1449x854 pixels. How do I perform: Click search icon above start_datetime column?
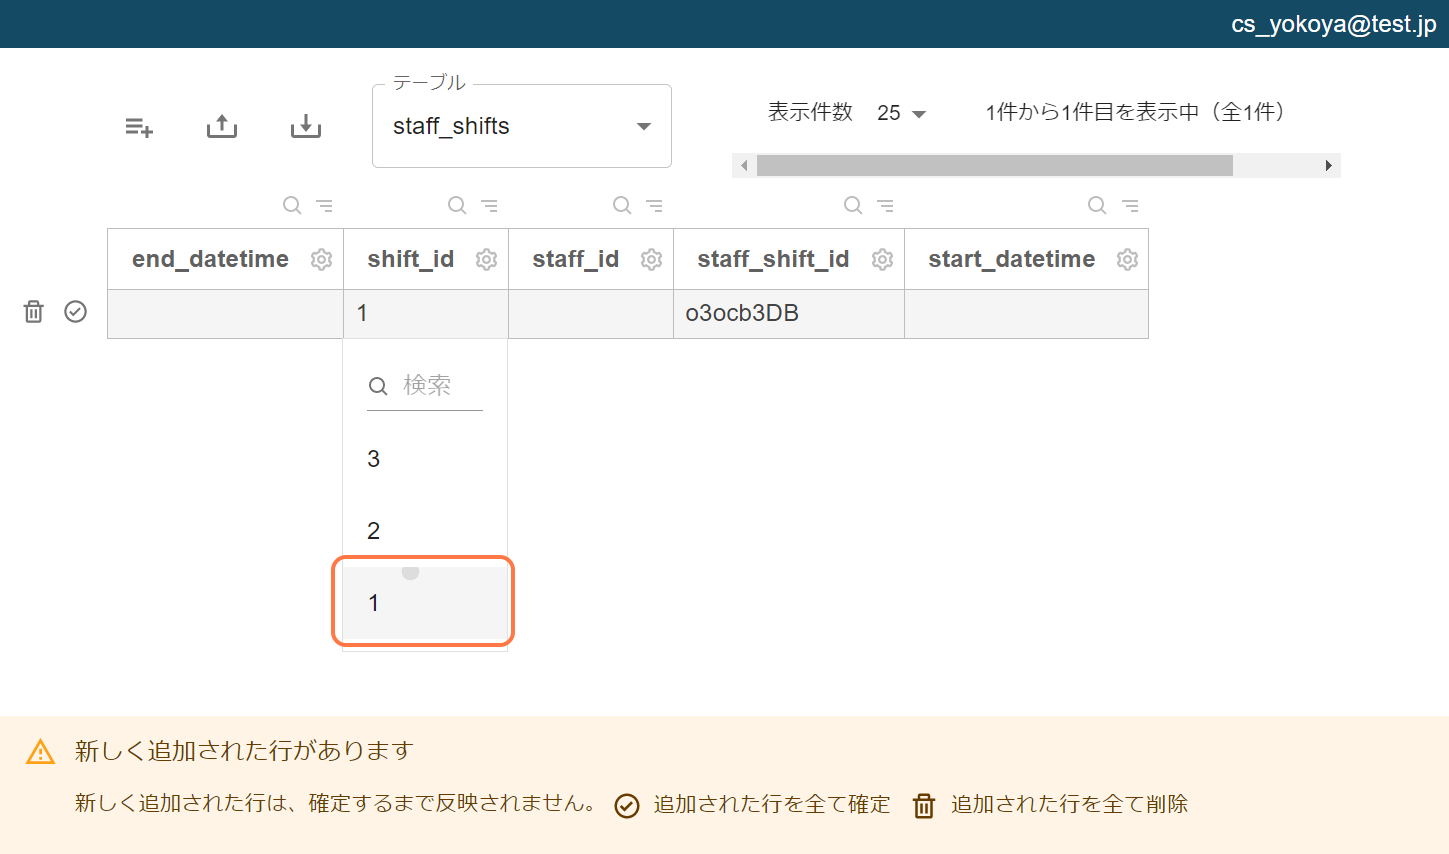click(1097, 205)
